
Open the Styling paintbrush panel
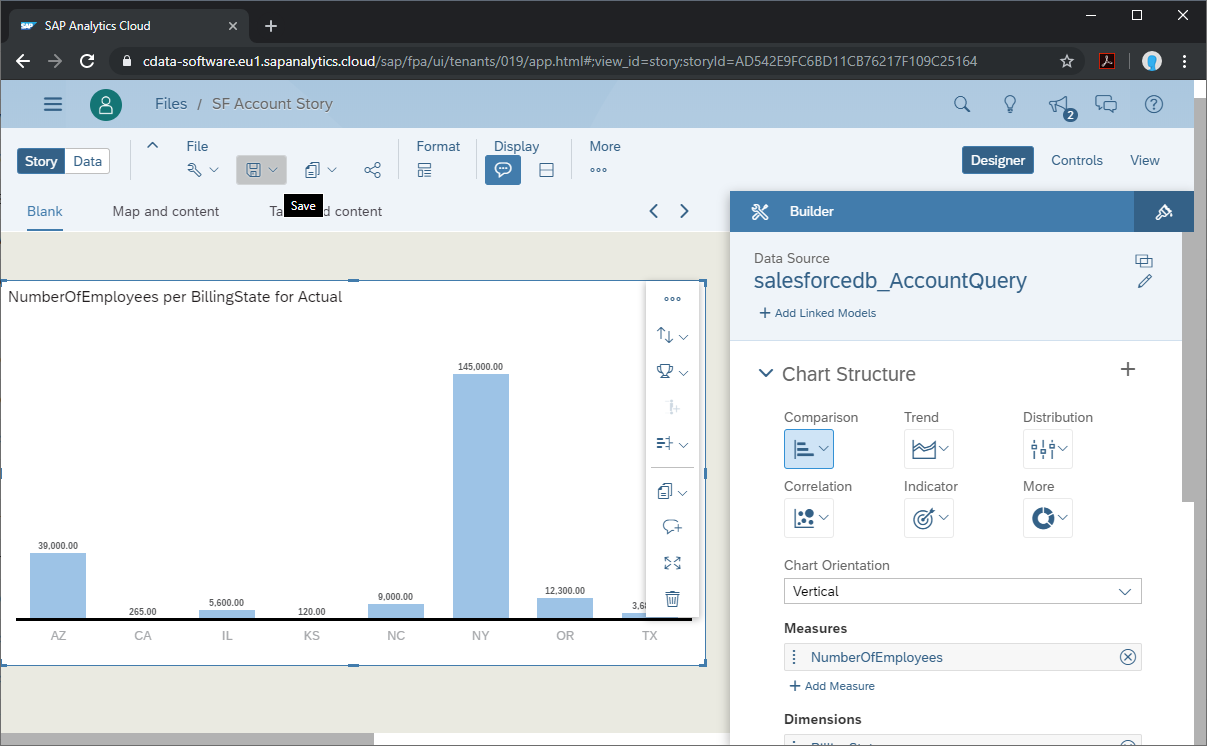(x=1163, y=211)
